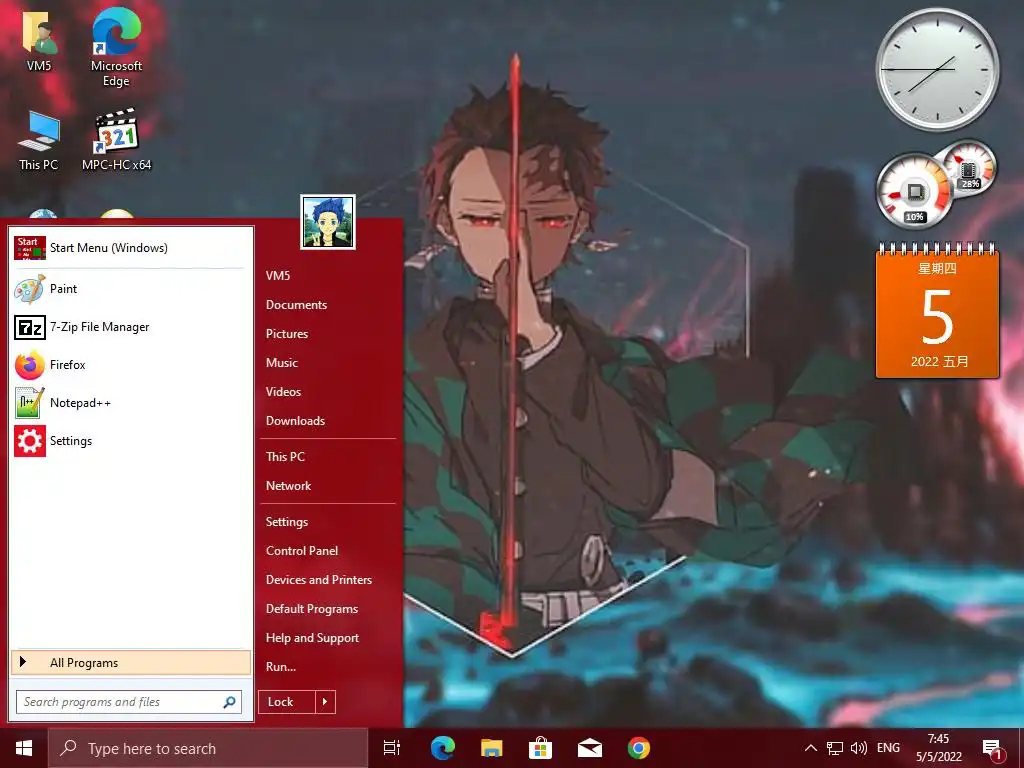This screenshot has height=768, width=1024.
Task: Open Devices and Printers
Action: pos(319,580)
